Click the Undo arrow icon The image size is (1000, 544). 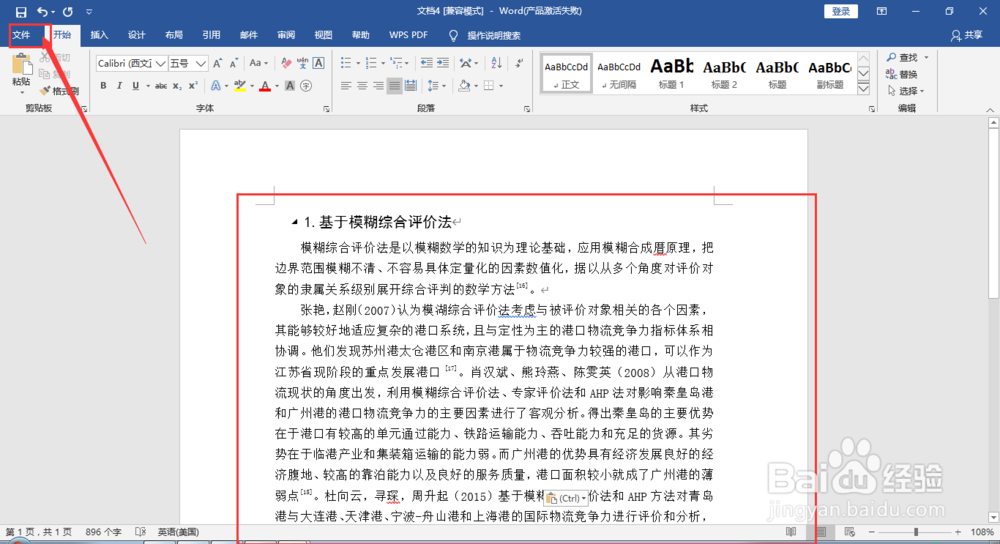click(42, 11)
